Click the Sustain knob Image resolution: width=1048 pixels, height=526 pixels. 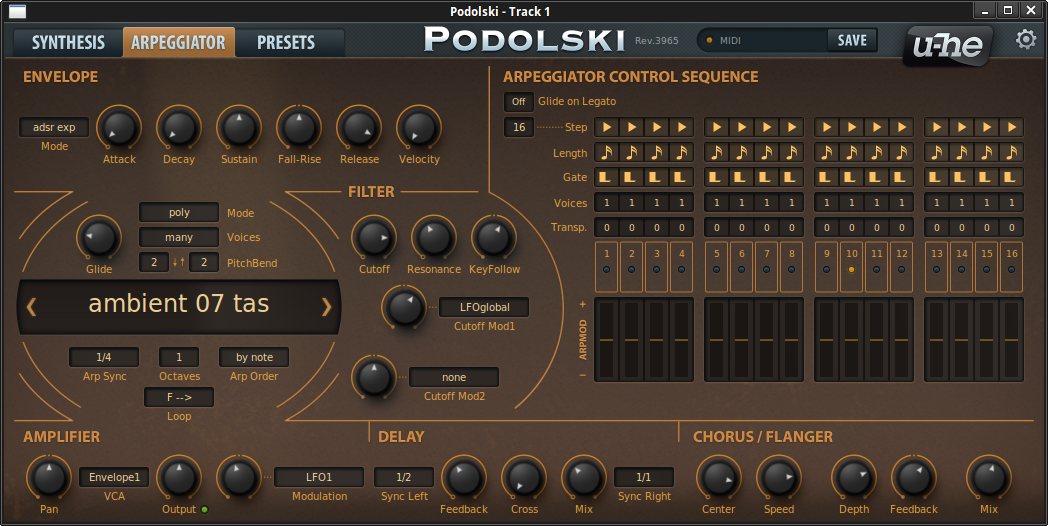(239, 127)
